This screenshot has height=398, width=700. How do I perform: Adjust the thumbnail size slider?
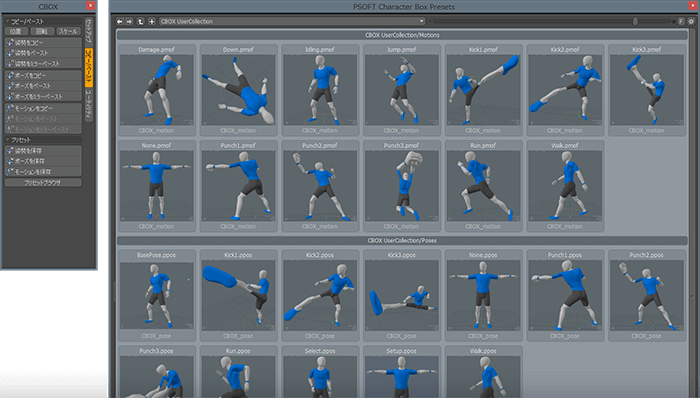point(635,21)
